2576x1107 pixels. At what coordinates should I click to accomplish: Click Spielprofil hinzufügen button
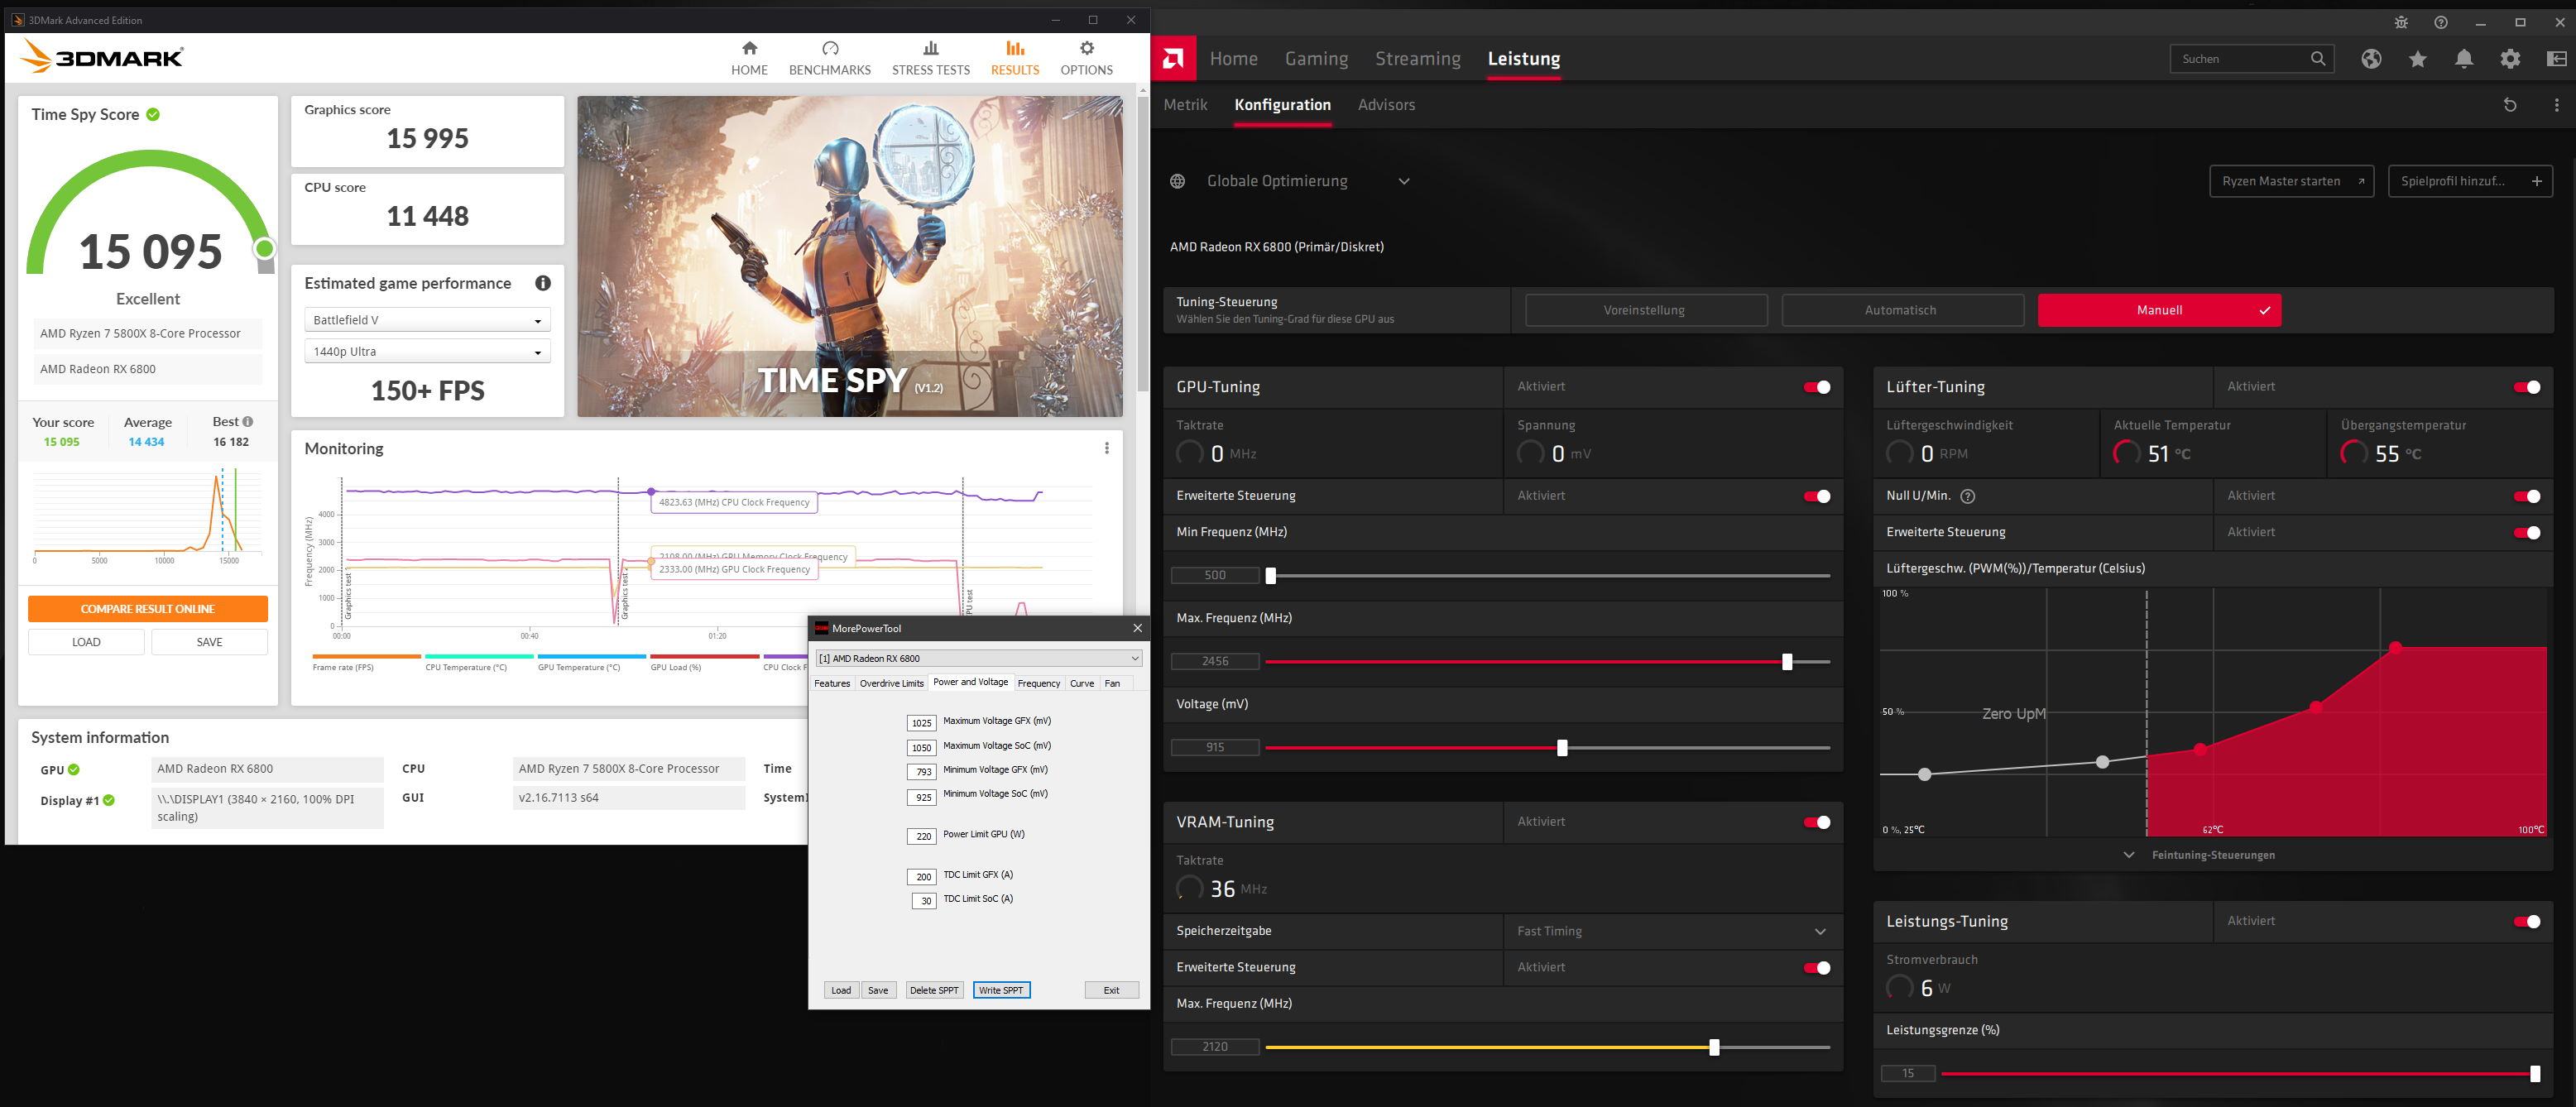(x=2470, y=181)
